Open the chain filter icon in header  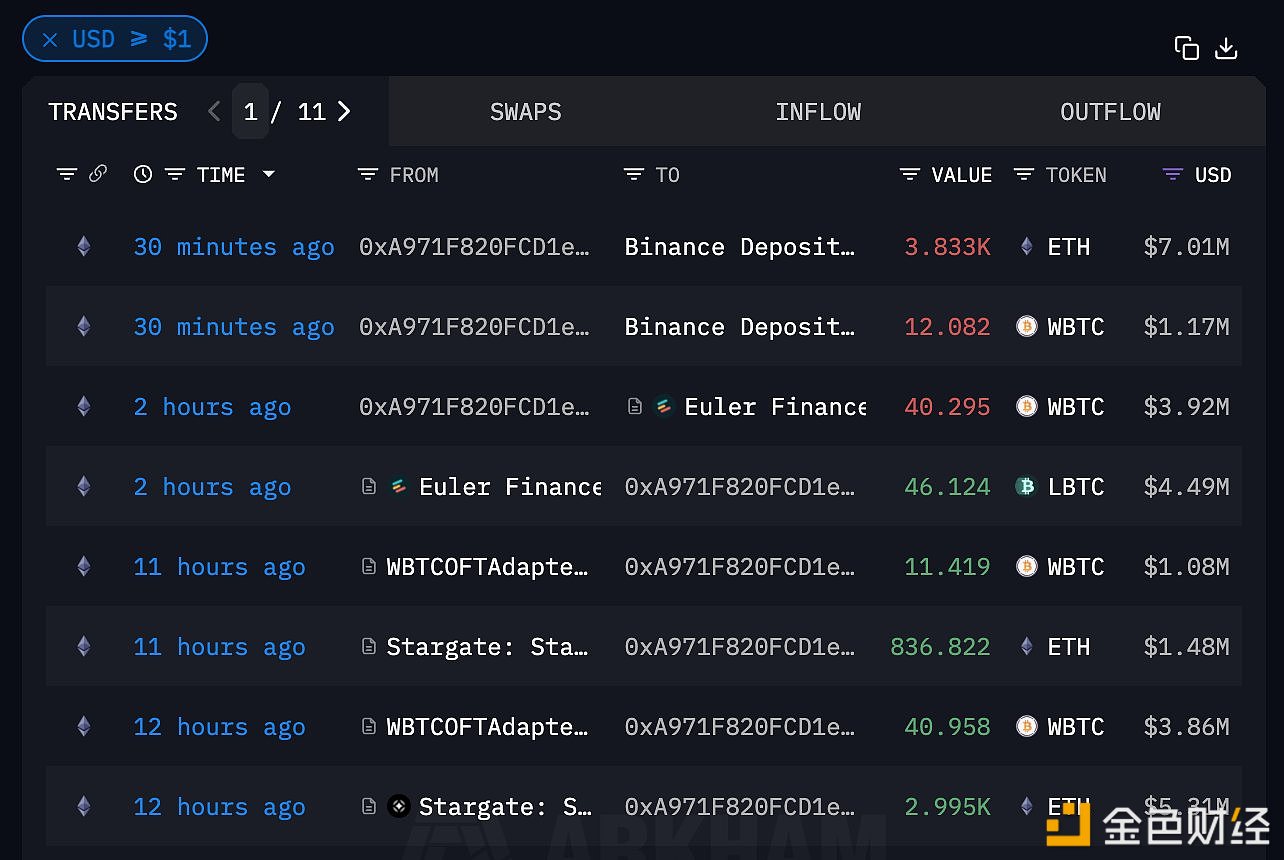pos(67,174)
